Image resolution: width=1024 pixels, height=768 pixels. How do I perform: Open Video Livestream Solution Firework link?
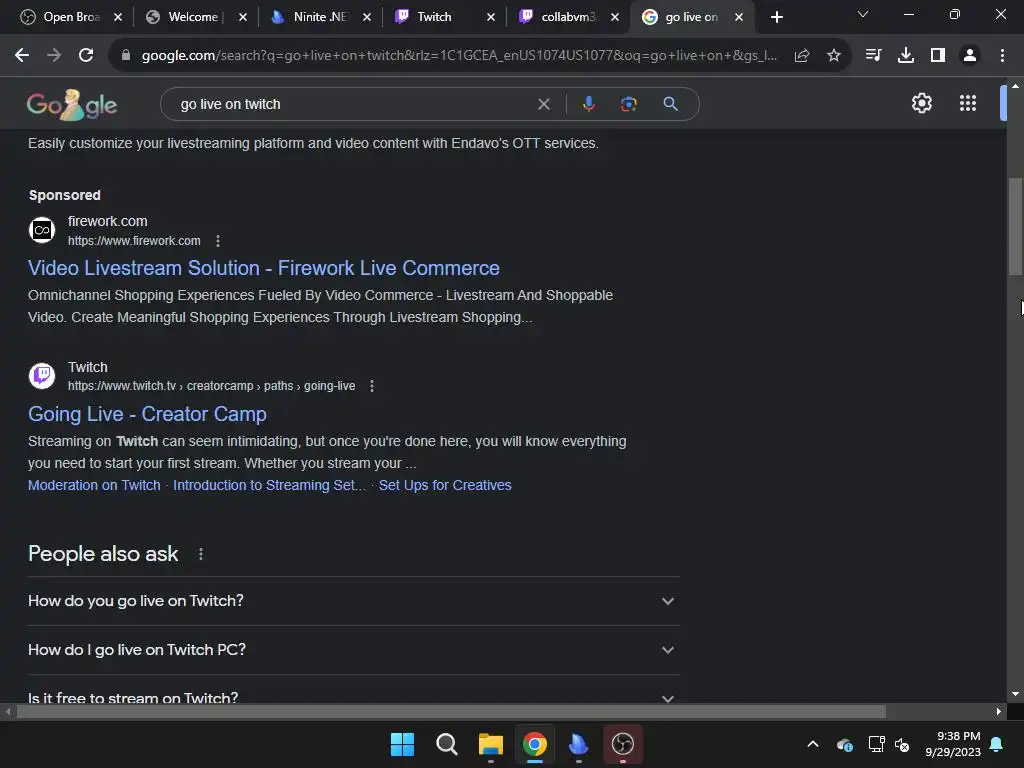264,268
